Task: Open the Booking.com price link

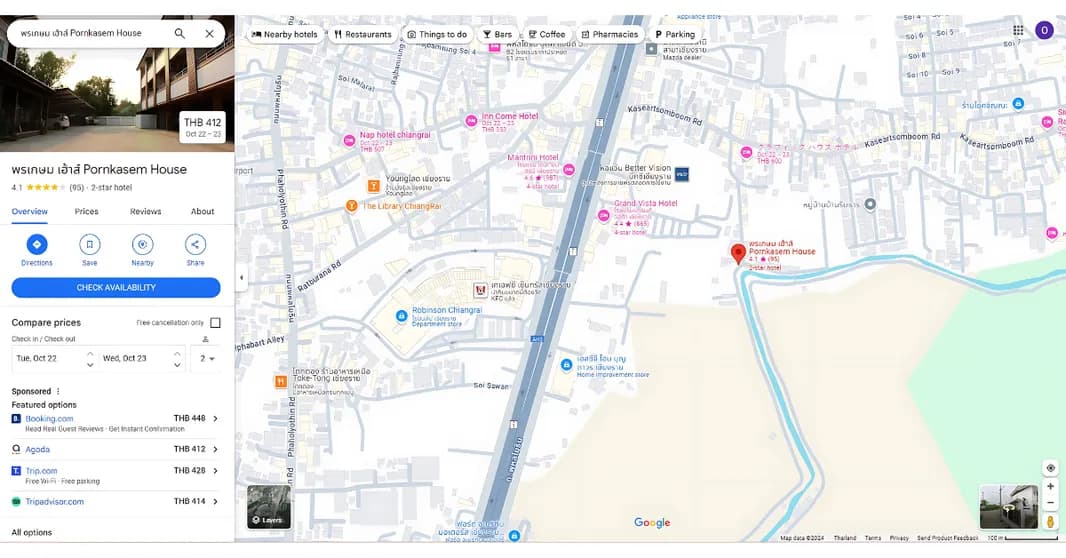Action: (x=49, y=419)
